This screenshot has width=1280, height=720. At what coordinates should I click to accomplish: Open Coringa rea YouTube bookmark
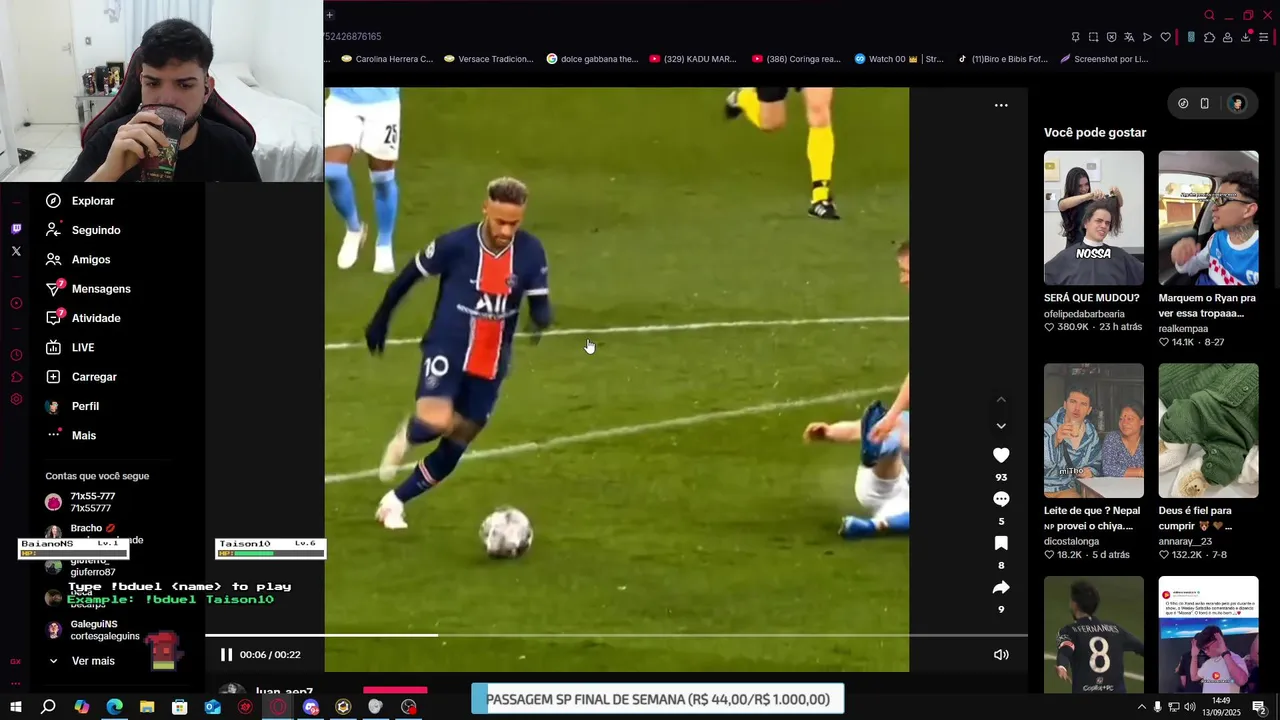pos(796,59)
